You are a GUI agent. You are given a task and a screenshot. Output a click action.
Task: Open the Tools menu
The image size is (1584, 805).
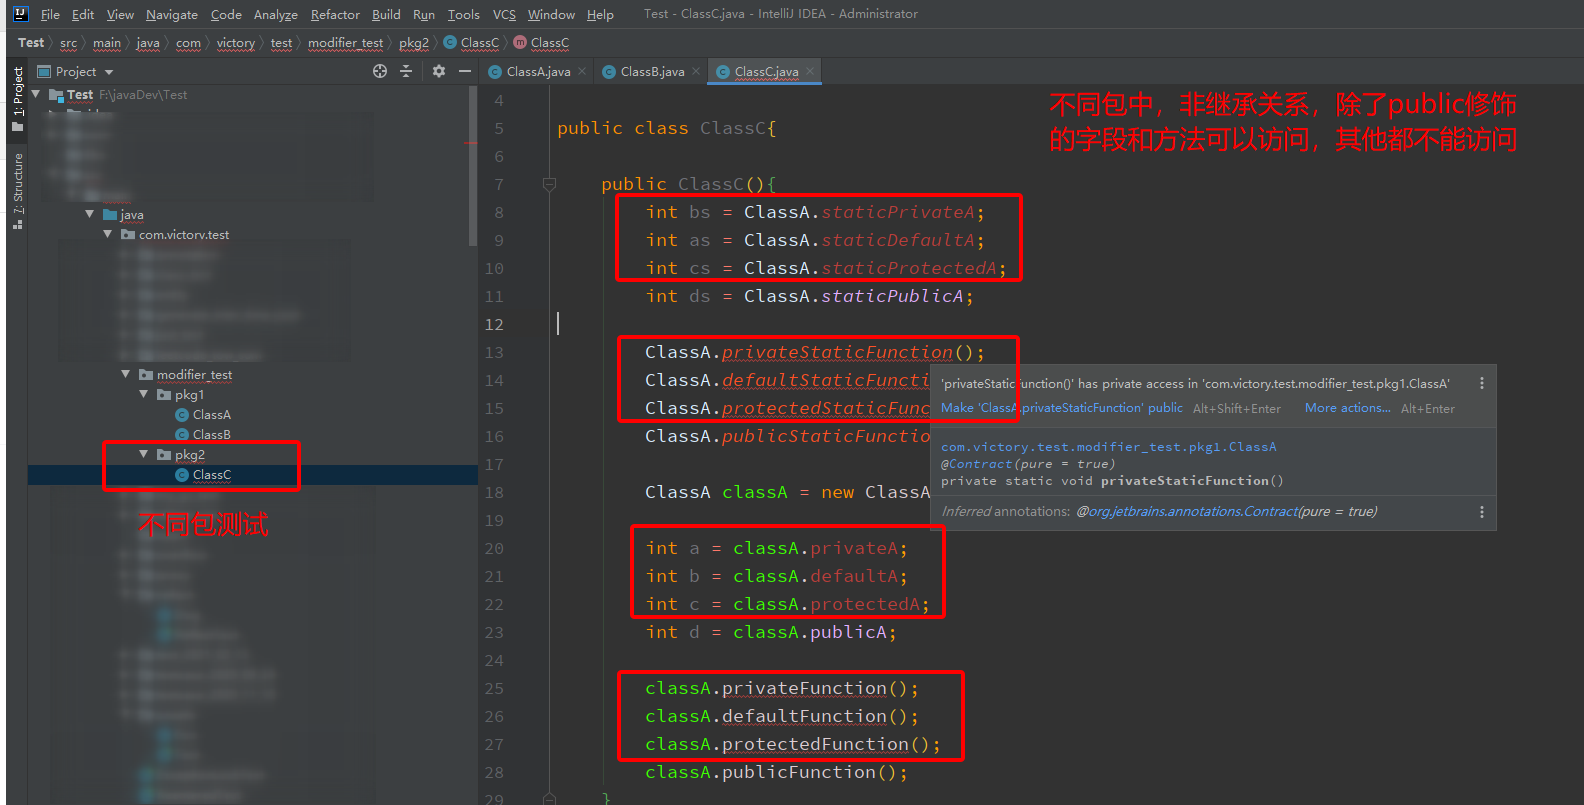click(463, 14)
